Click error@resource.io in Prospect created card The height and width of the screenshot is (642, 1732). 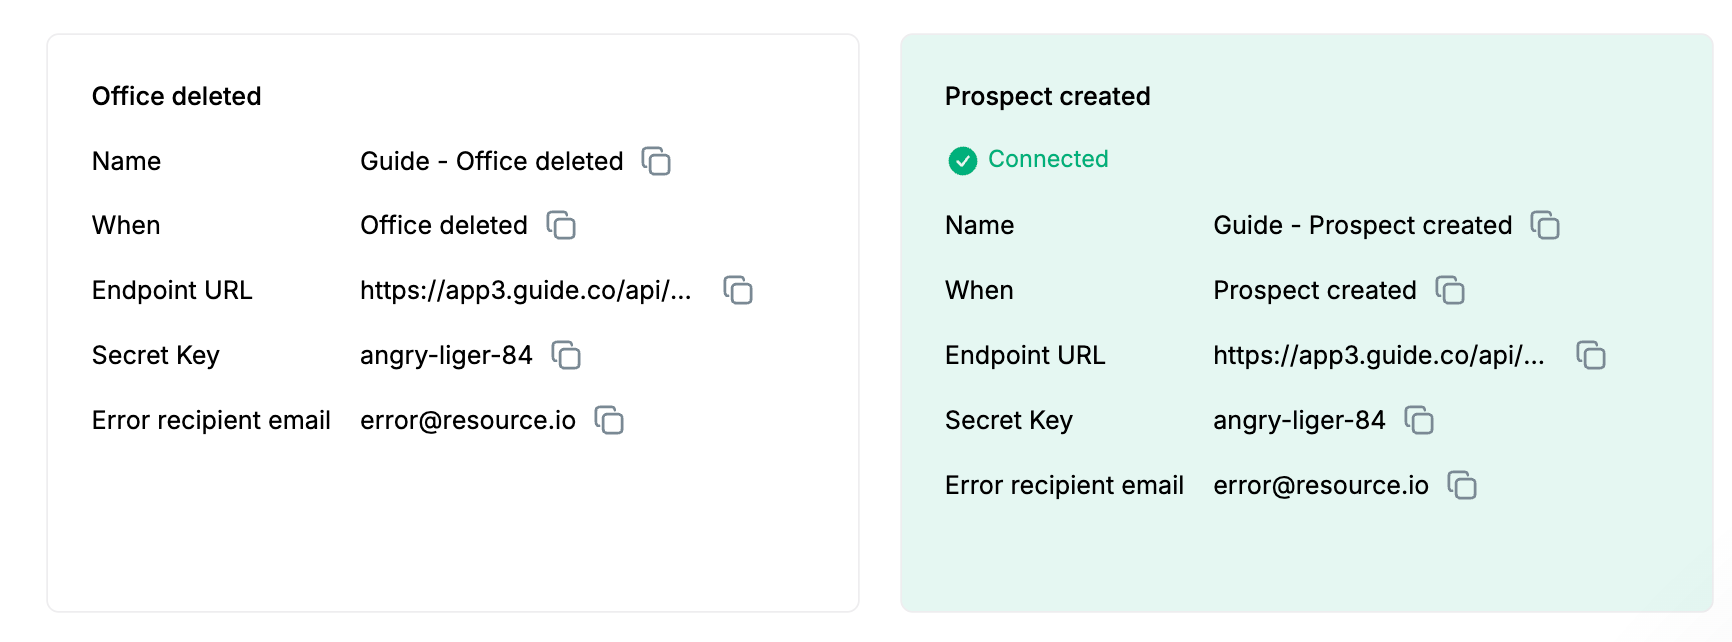(x=1321, y=485)
